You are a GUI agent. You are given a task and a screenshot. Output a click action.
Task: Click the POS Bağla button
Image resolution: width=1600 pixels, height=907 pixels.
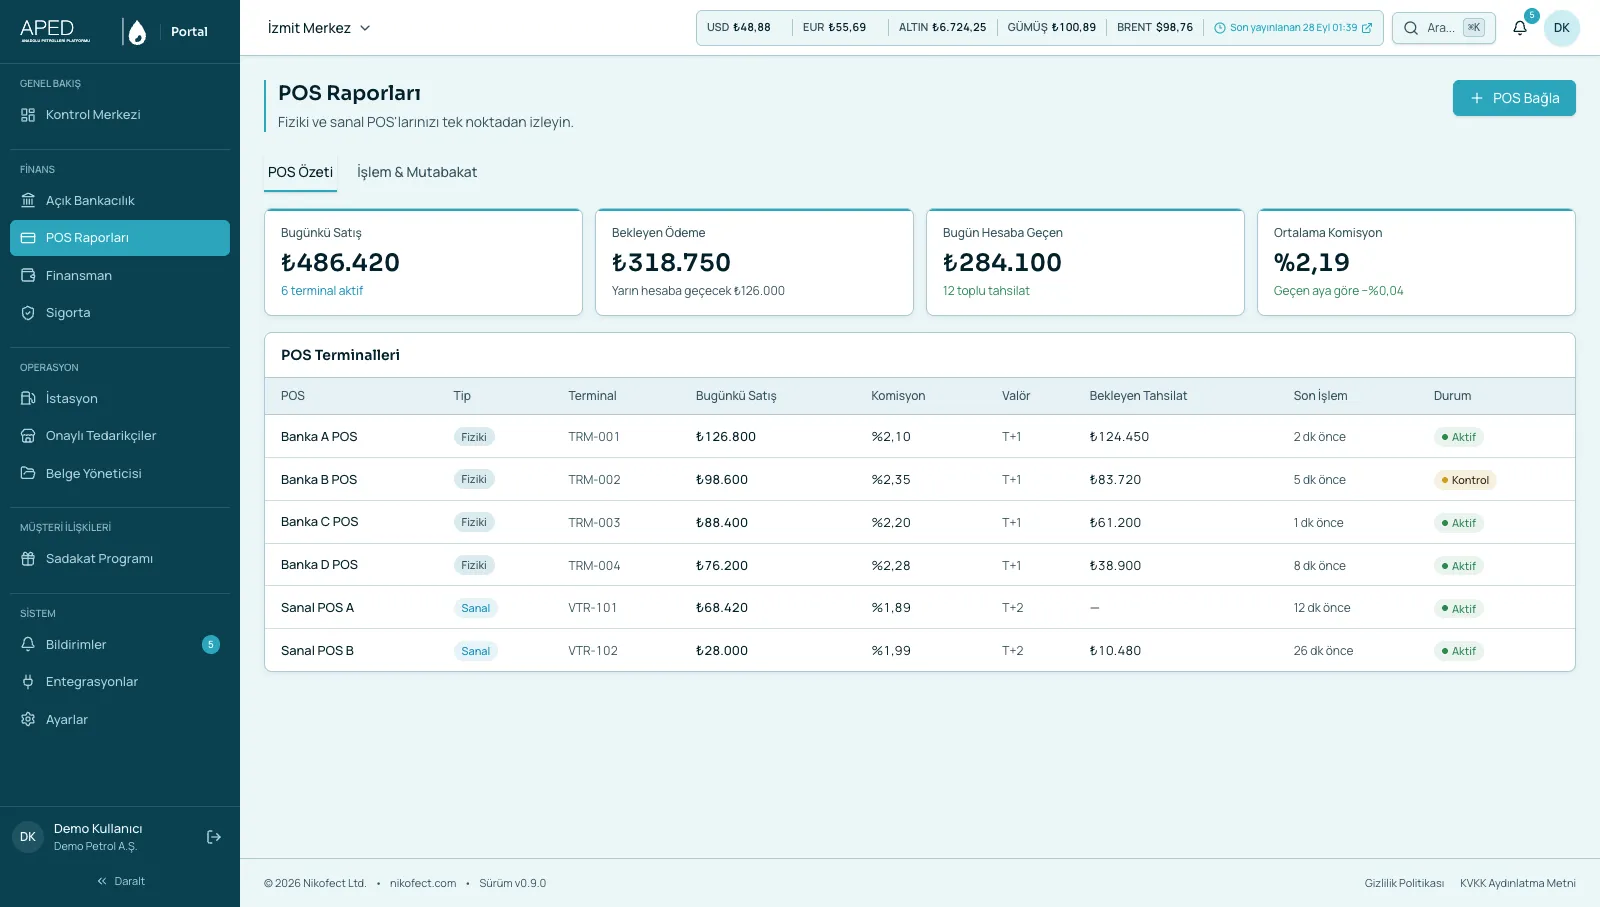pyautogui.click(x=1514, y=98)
